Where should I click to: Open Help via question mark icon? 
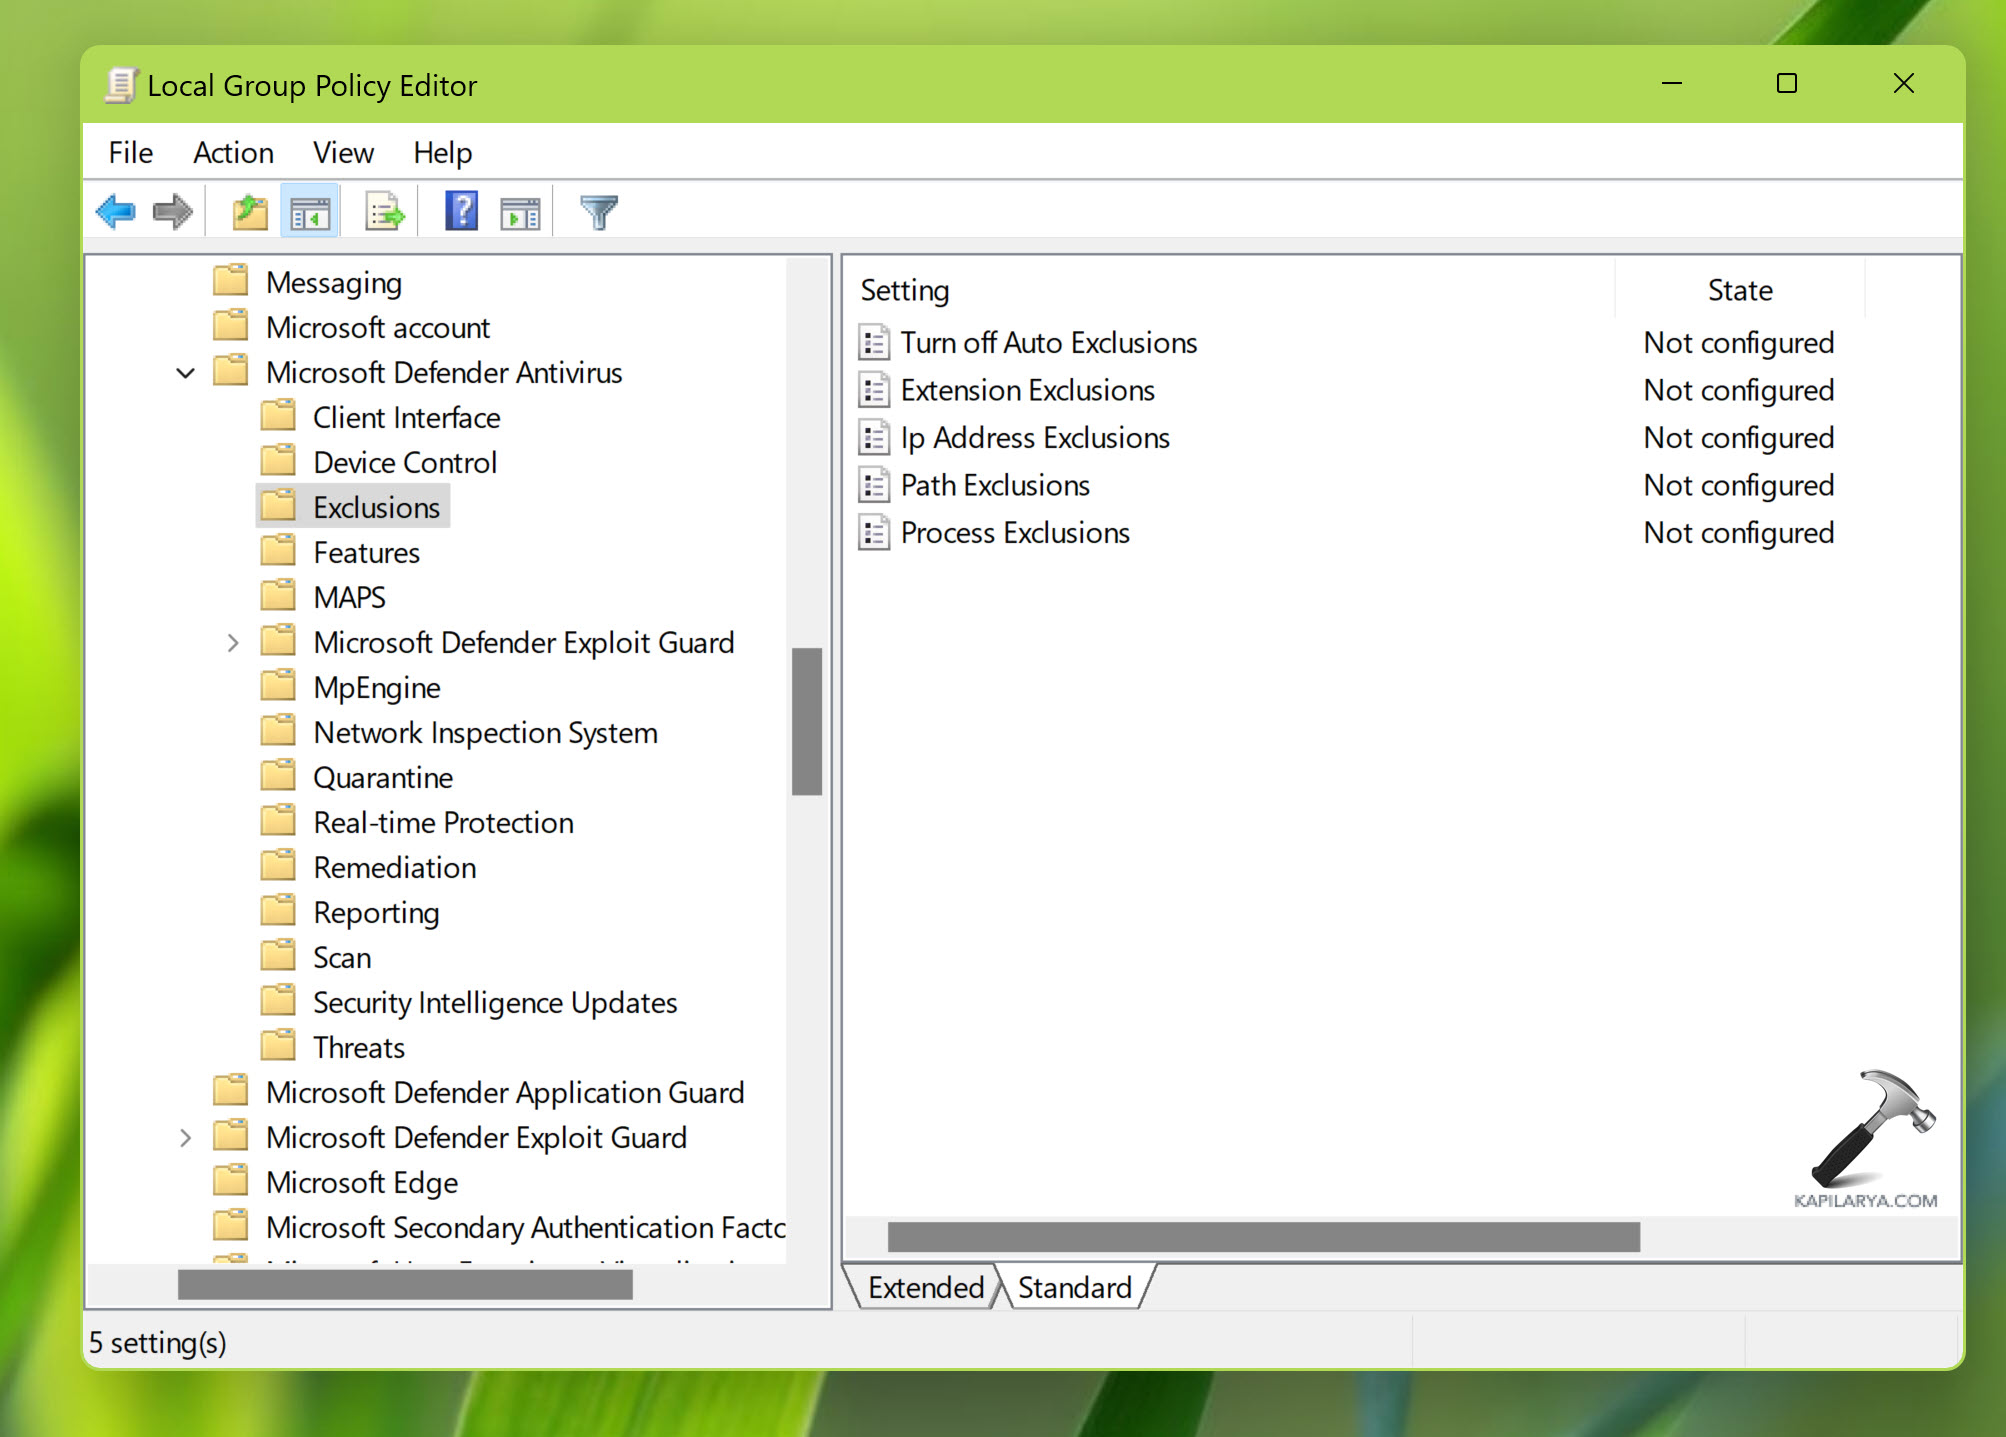click(x=461, y=212)
